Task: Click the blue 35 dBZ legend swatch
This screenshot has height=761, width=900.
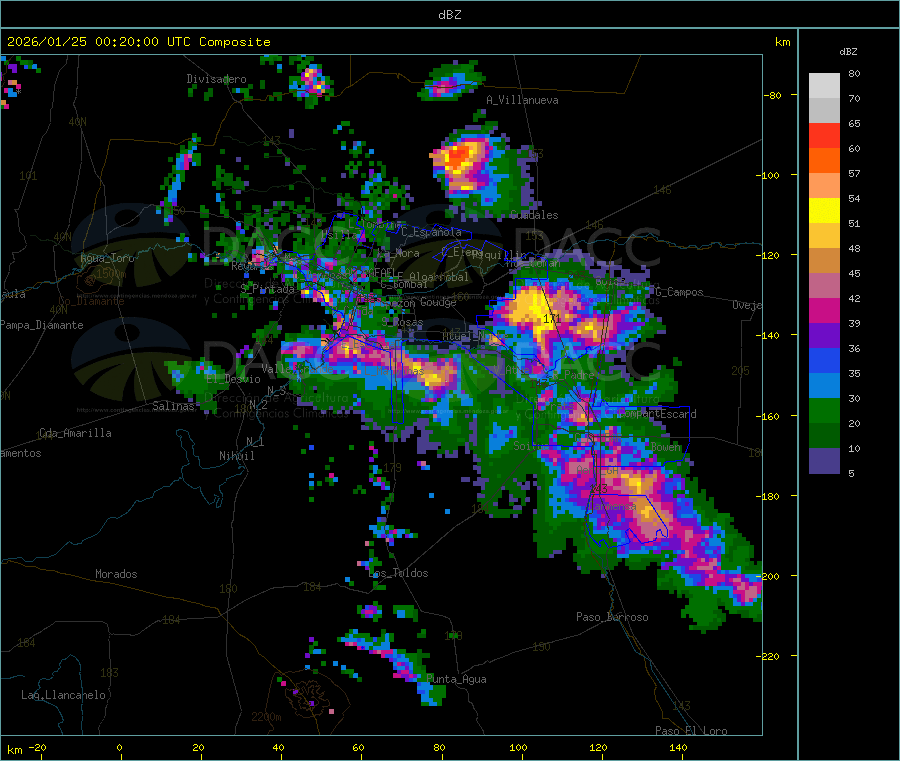Action: coord(824,360)
